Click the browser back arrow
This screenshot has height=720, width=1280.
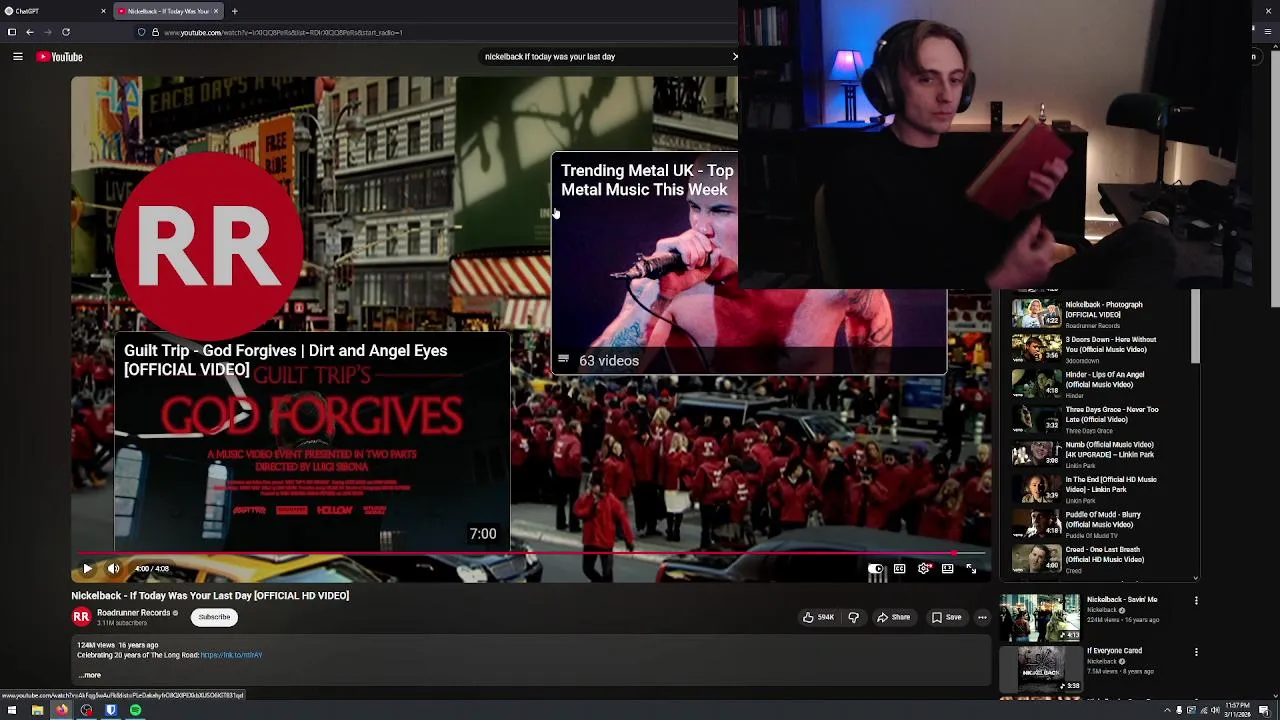pos(30,32)
